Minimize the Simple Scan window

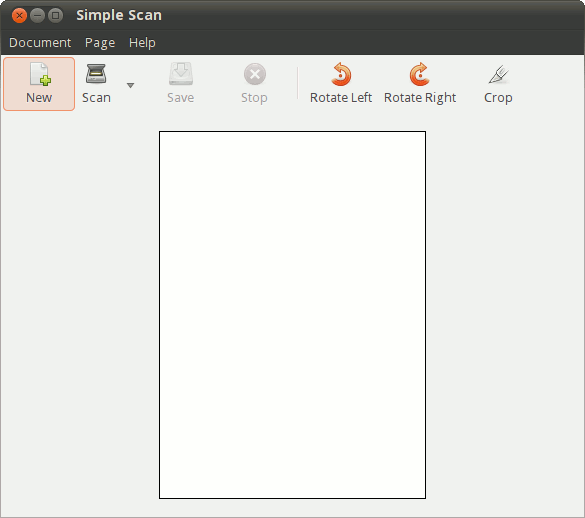click(37, 16)
